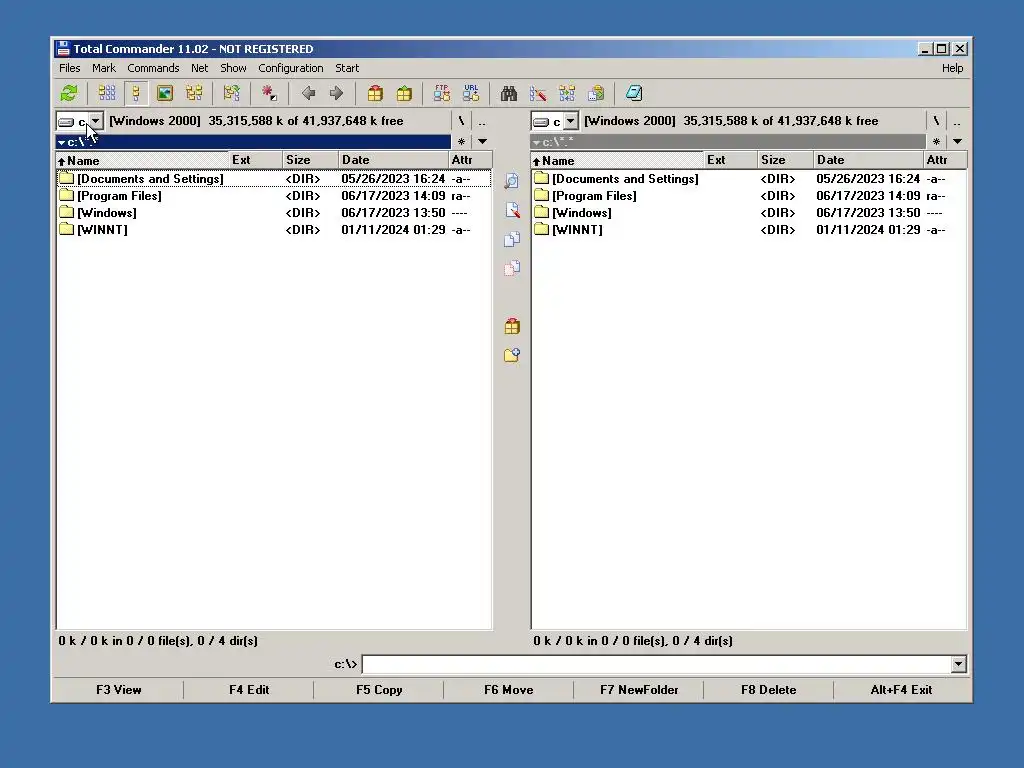Open the Configuration menu
This screenshot has height=768, width=1024.
pos(291,68)
